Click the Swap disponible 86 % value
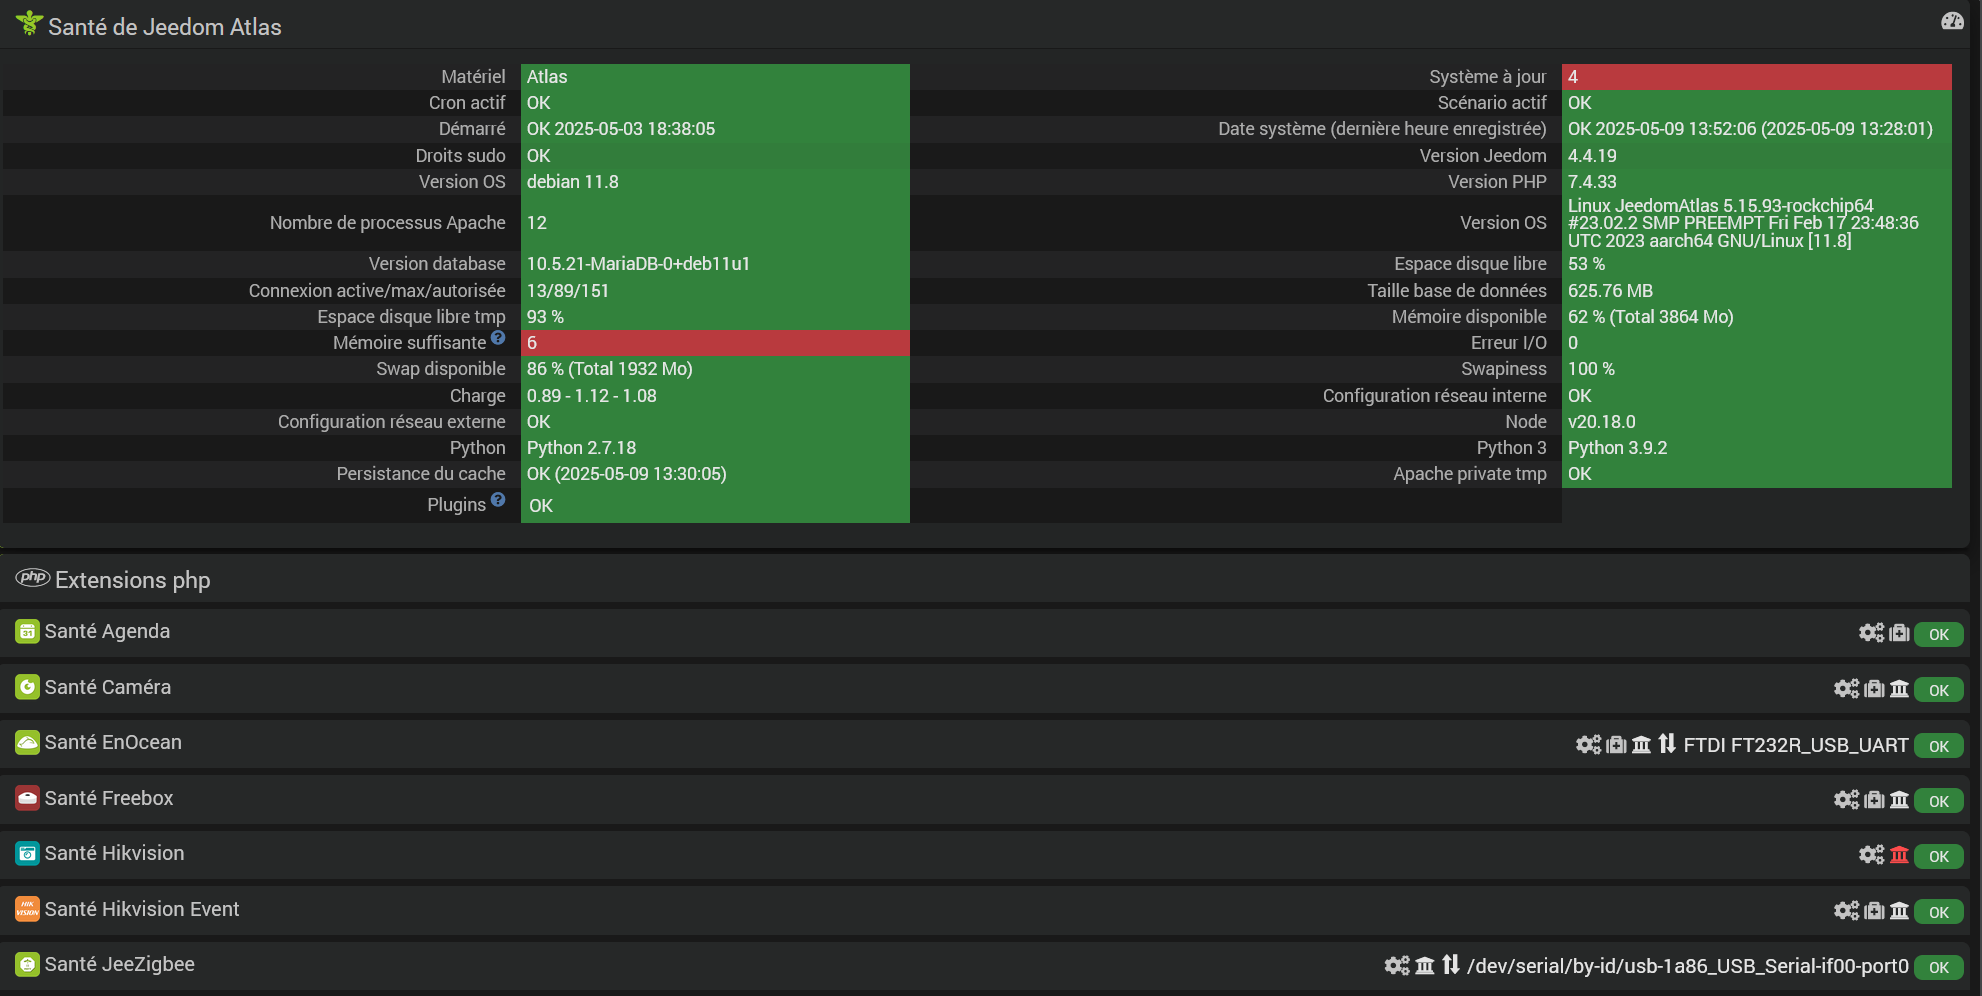 click(x=715, y=369)
